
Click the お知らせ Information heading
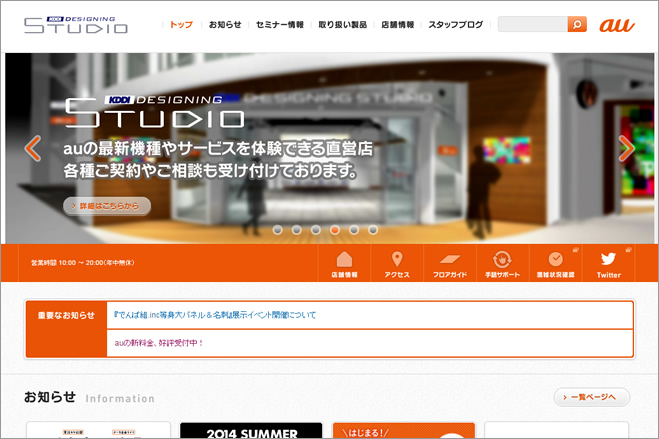click(89, 397)
